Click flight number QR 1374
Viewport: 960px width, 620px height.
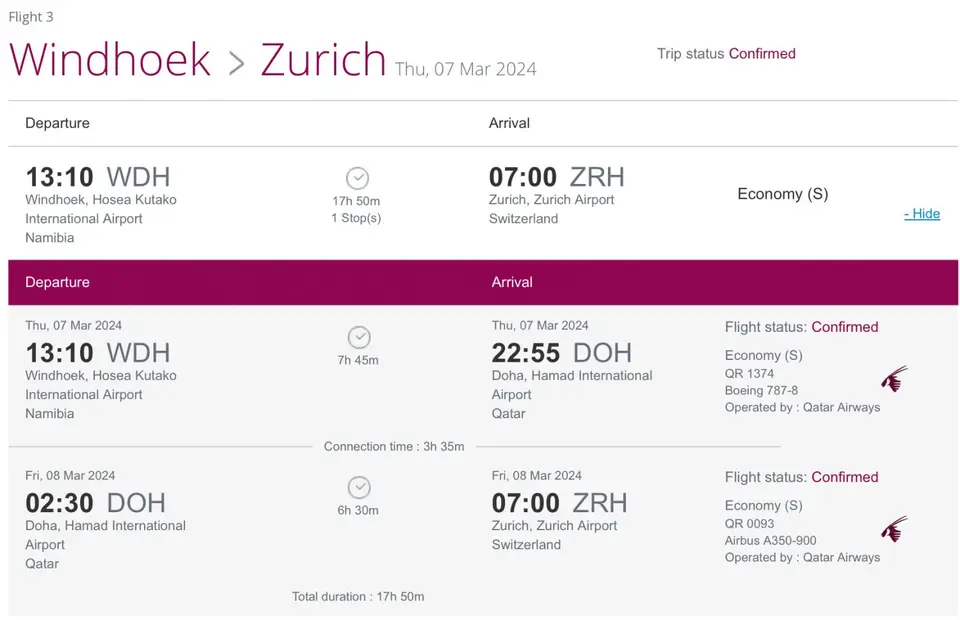(749, 373)
